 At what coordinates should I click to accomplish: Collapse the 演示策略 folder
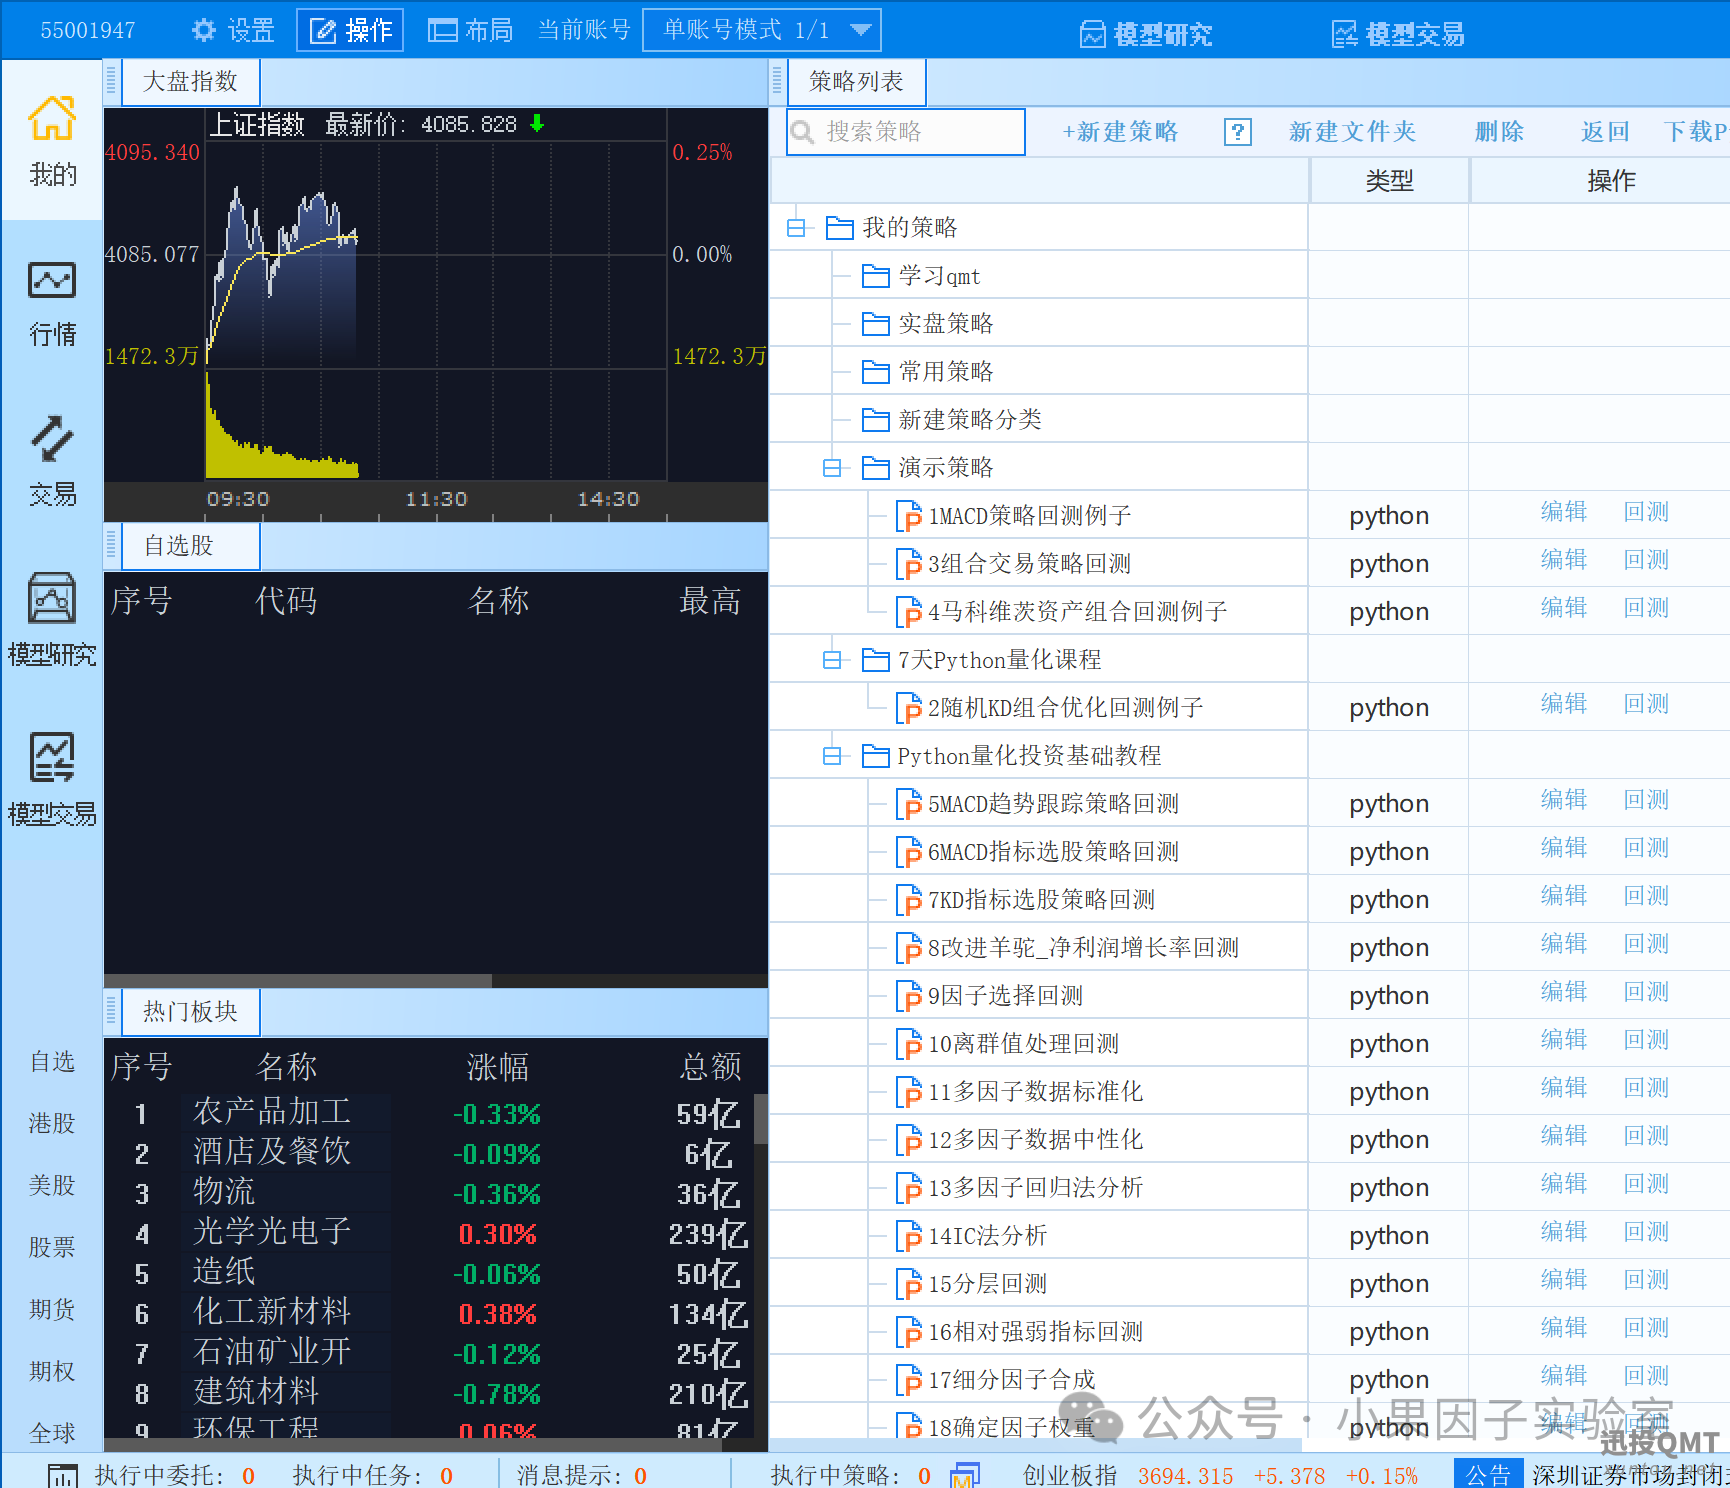click(x=832, y=468)
